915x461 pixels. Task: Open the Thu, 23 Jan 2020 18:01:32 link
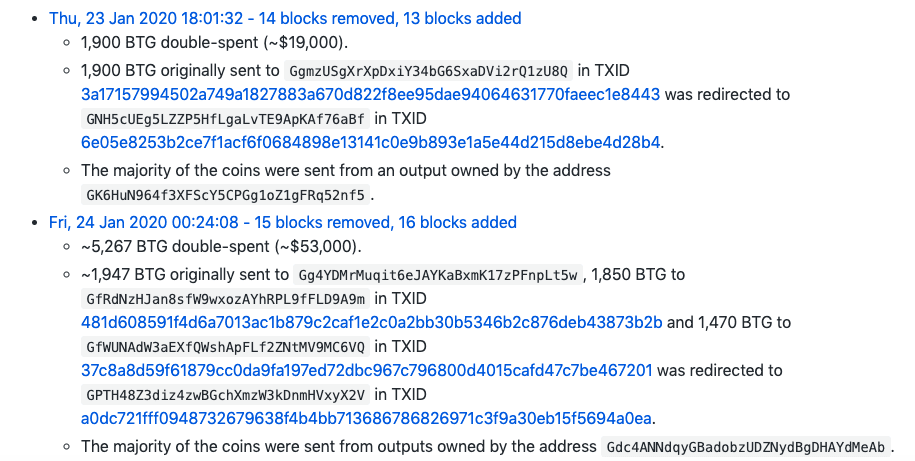tap(285, 19)
